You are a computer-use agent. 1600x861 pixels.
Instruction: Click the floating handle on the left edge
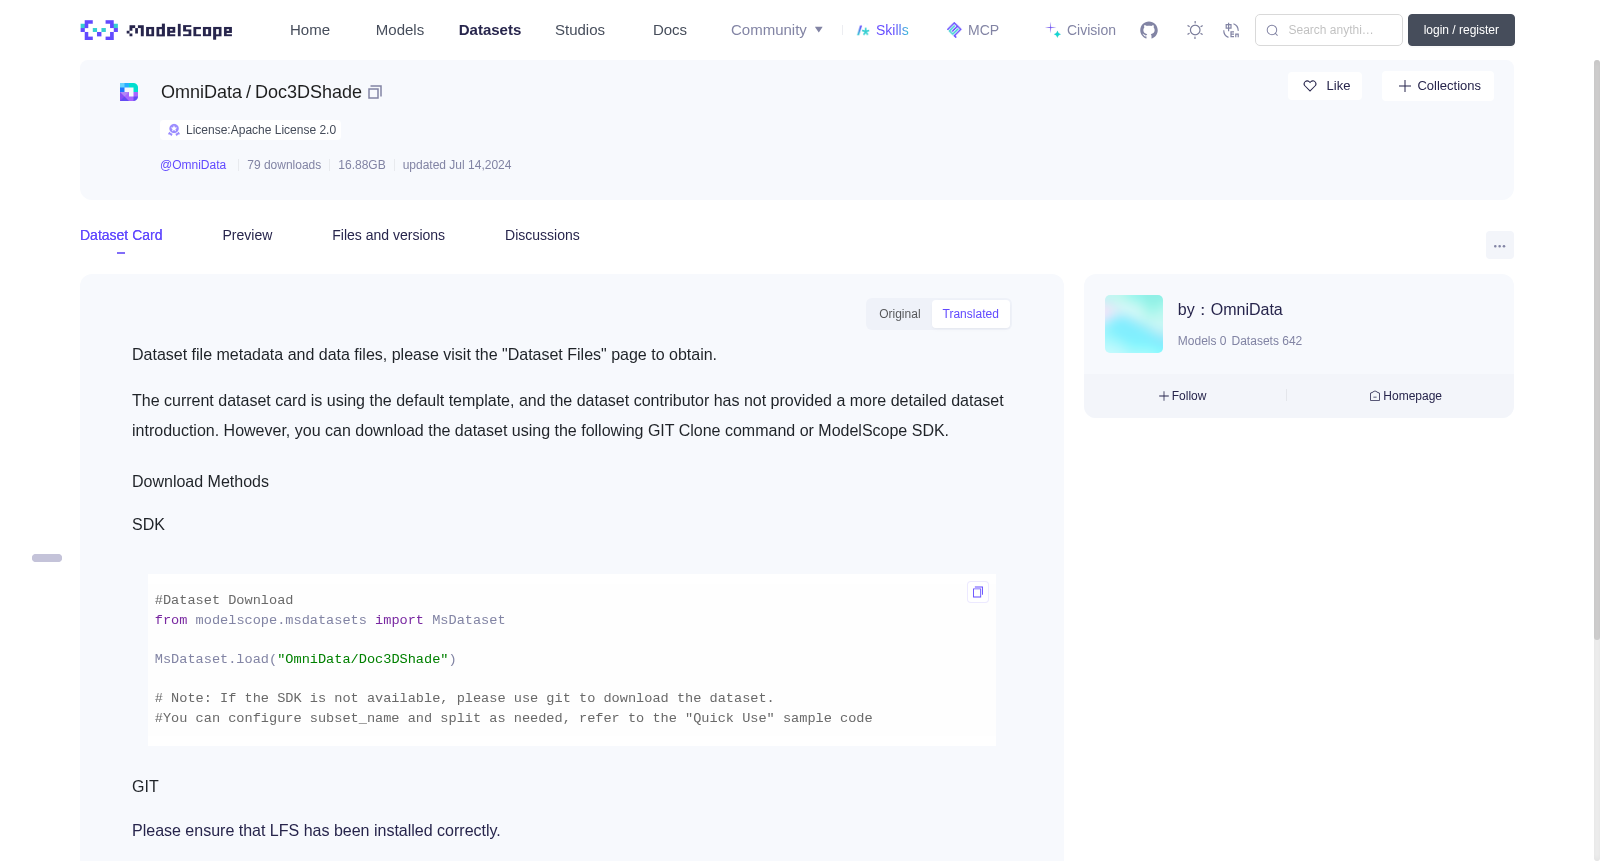pos(47,558)
